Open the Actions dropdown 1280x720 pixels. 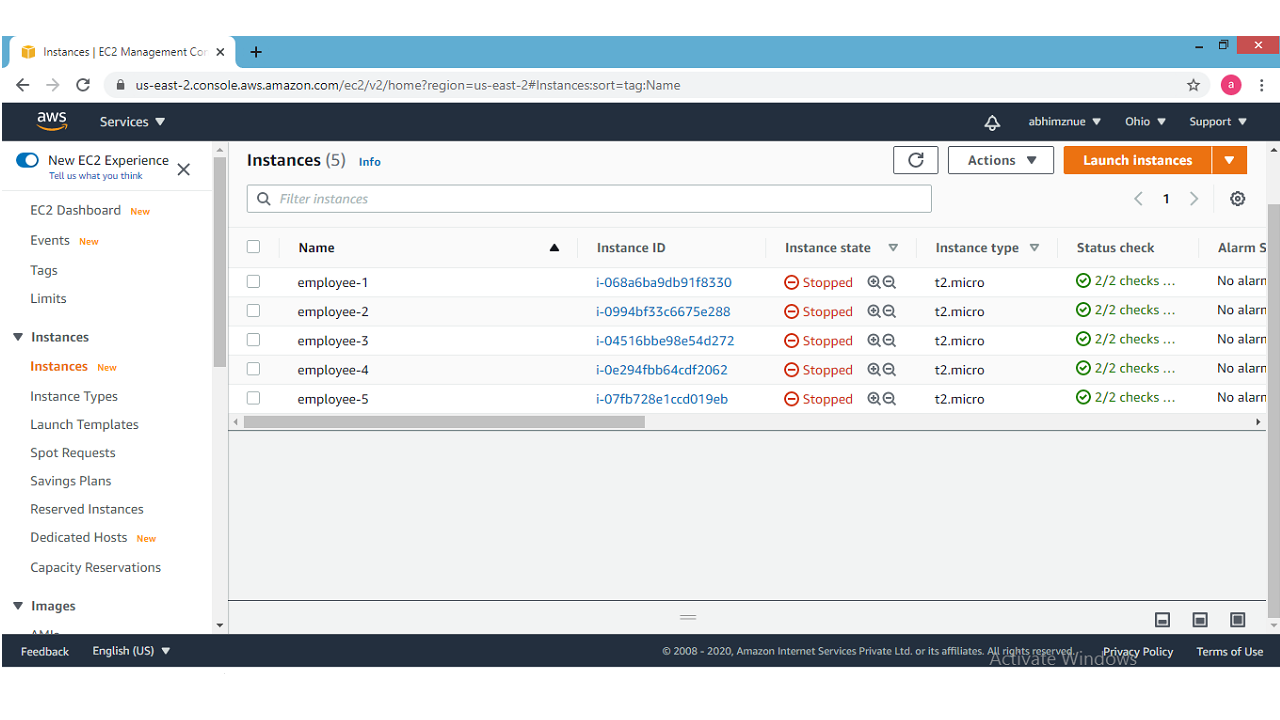click(1000, 160)
